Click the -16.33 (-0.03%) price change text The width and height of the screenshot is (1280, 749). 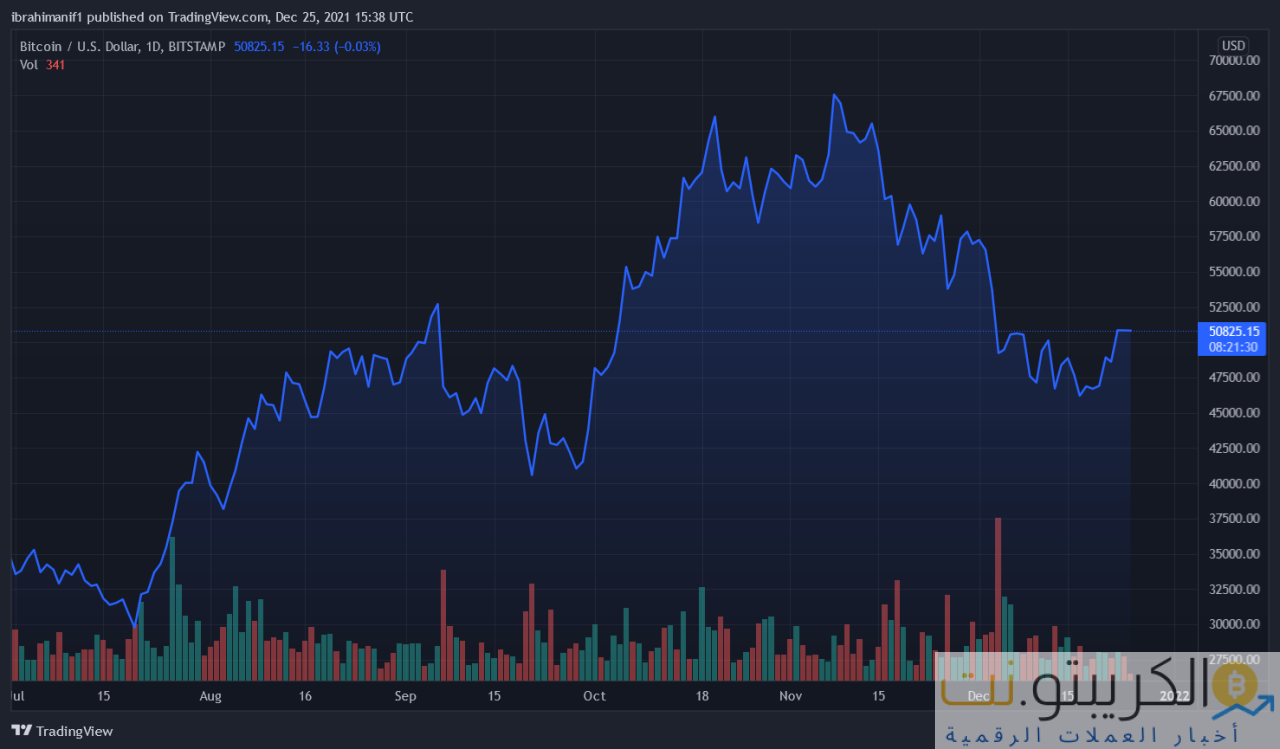tap(336, 46)
